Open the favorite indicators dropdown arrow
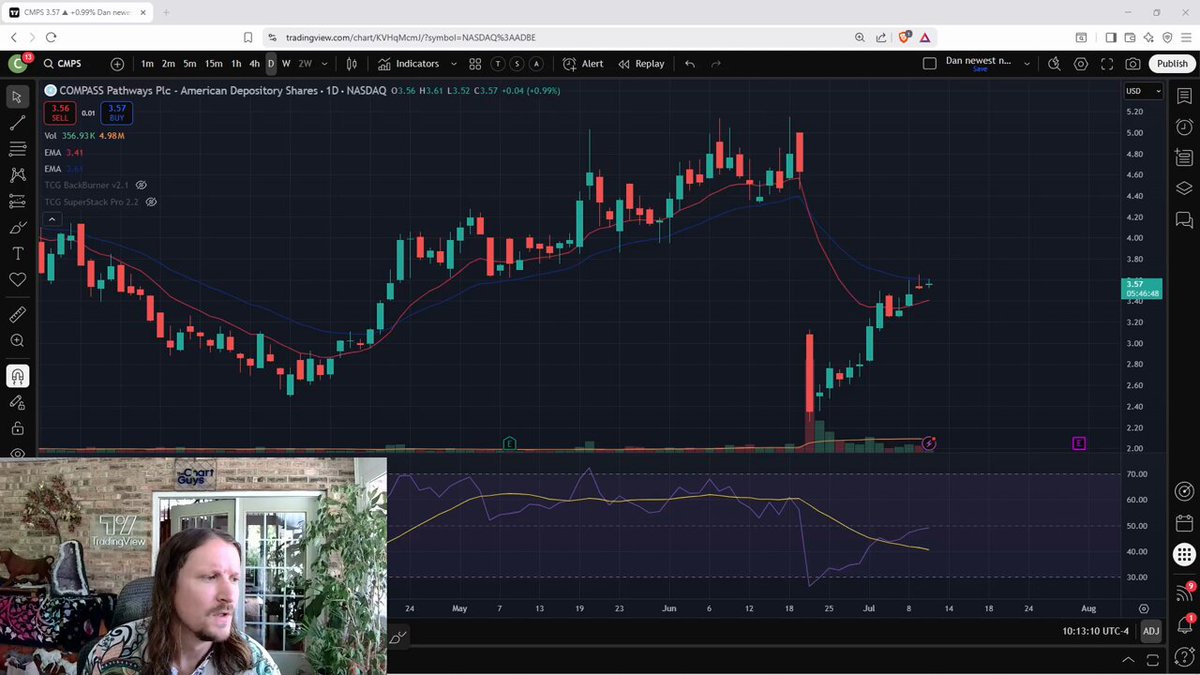The width and height of the screenshot is (1200, 675). 454,64
